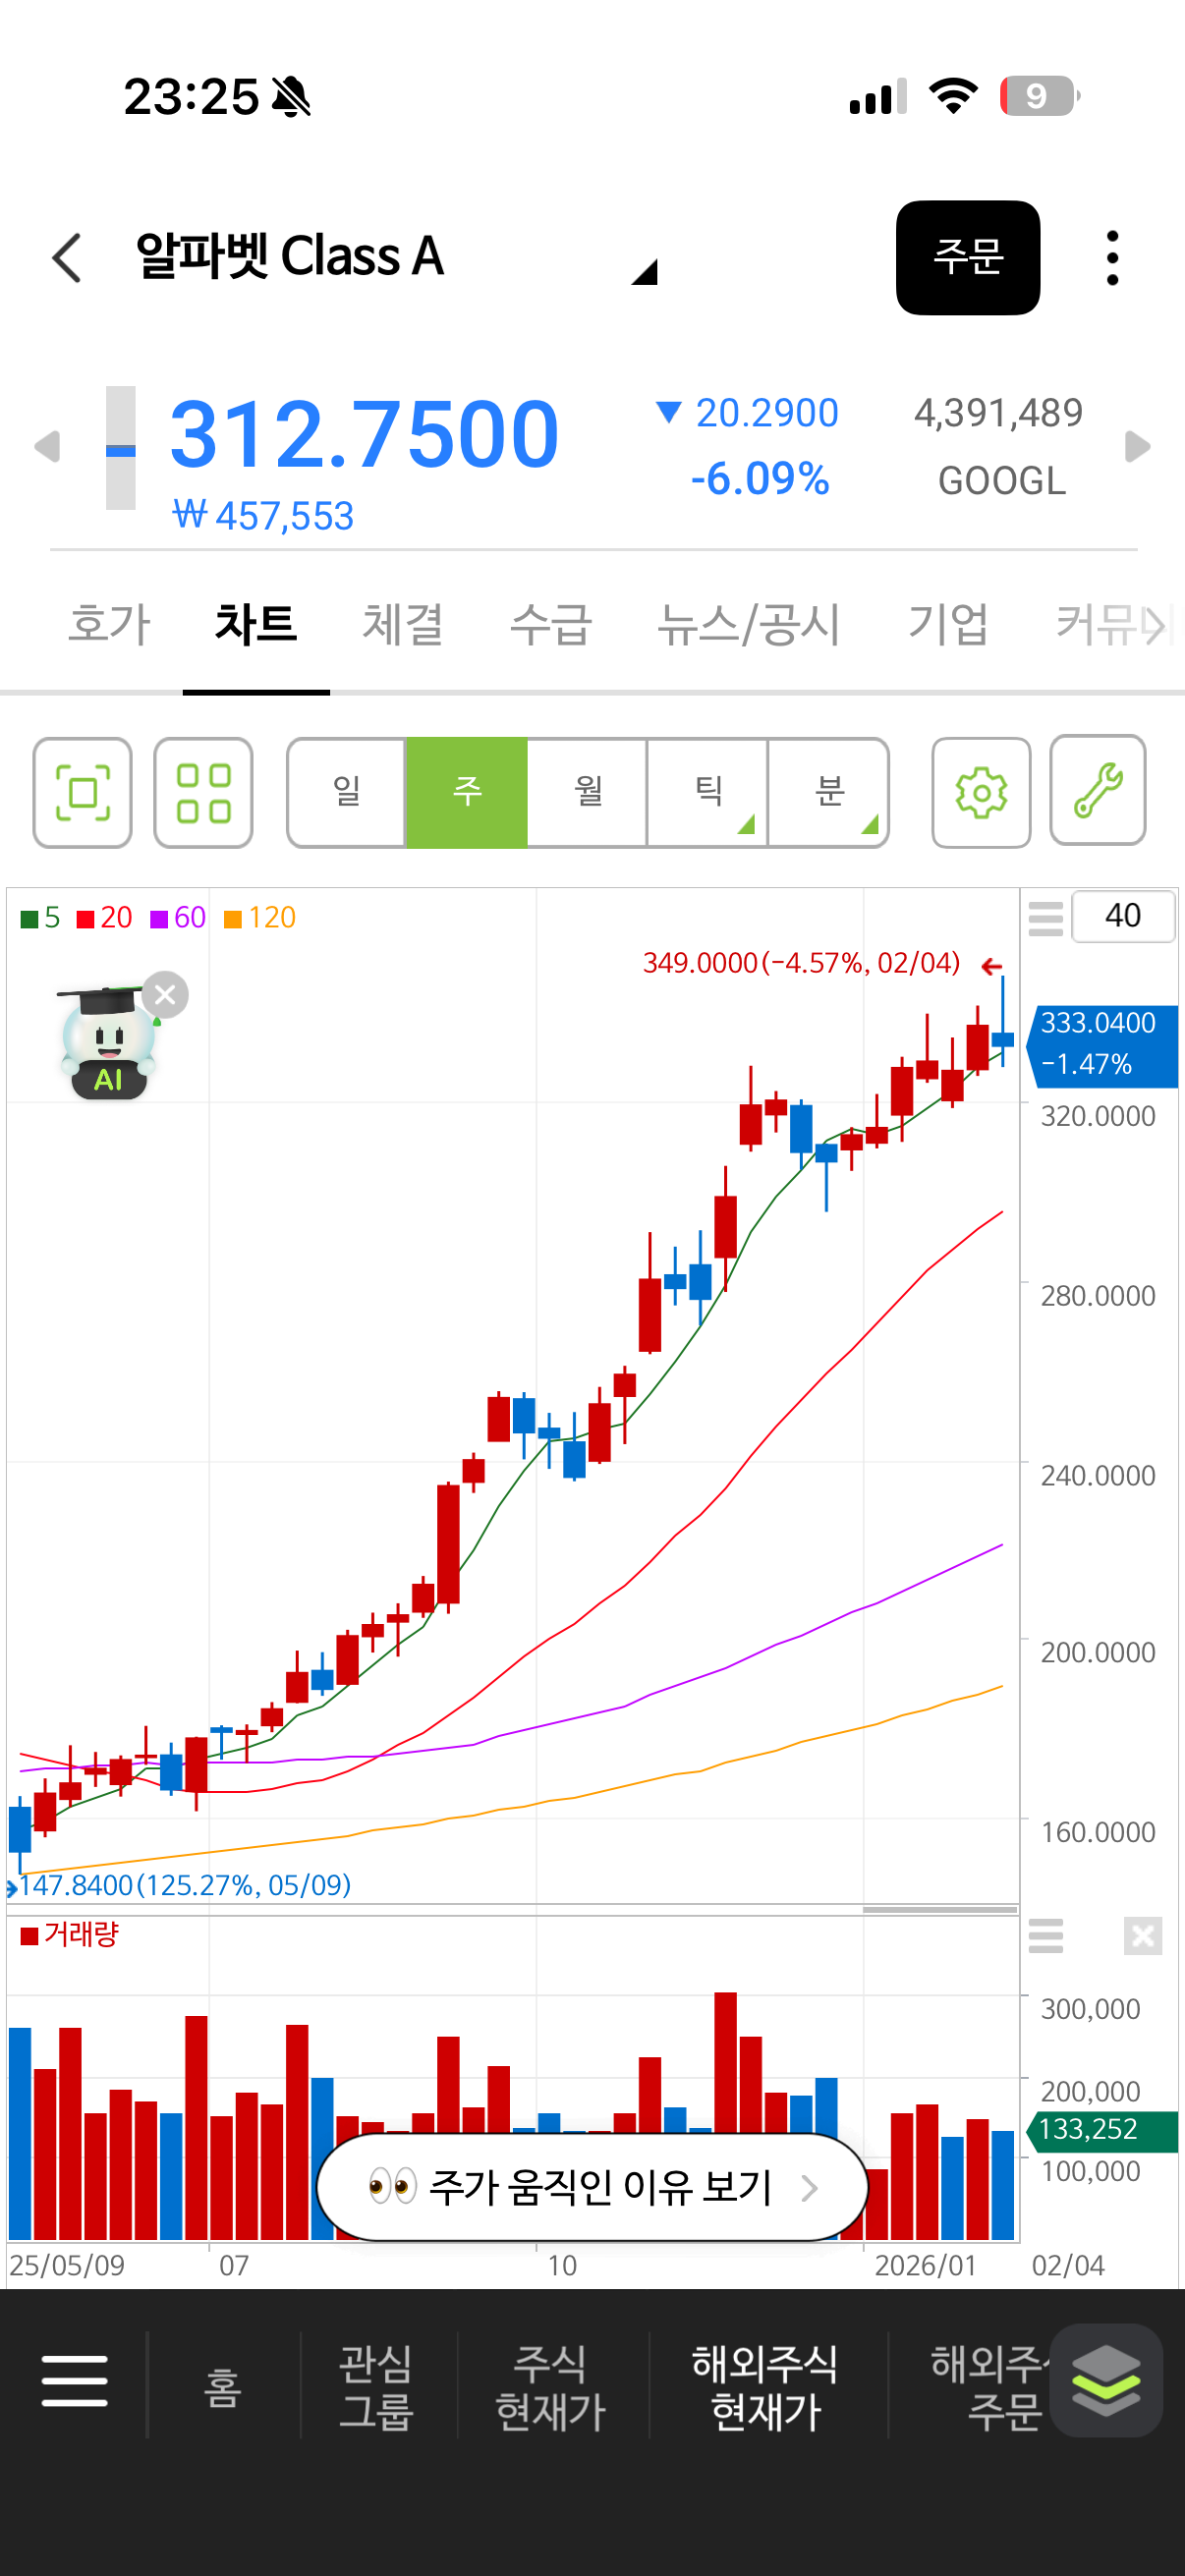Tap the 주가 움직인 이유 보기 button

(x=592, y=2188)
